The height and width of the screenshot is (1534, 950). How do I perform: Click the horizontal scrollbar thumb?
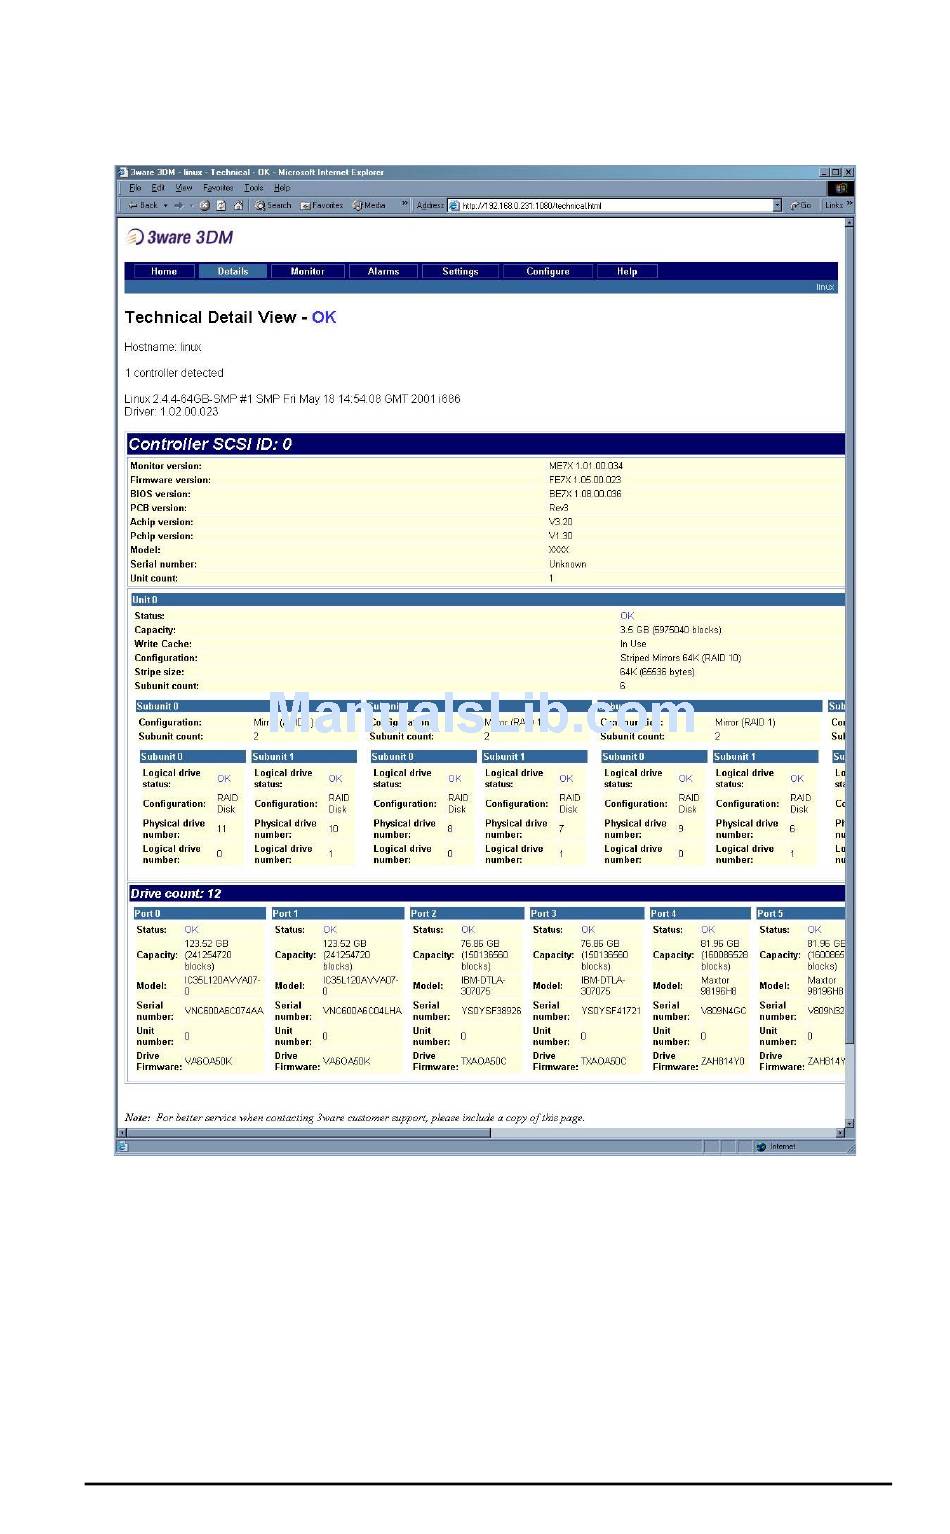[x=309, y=1133]
